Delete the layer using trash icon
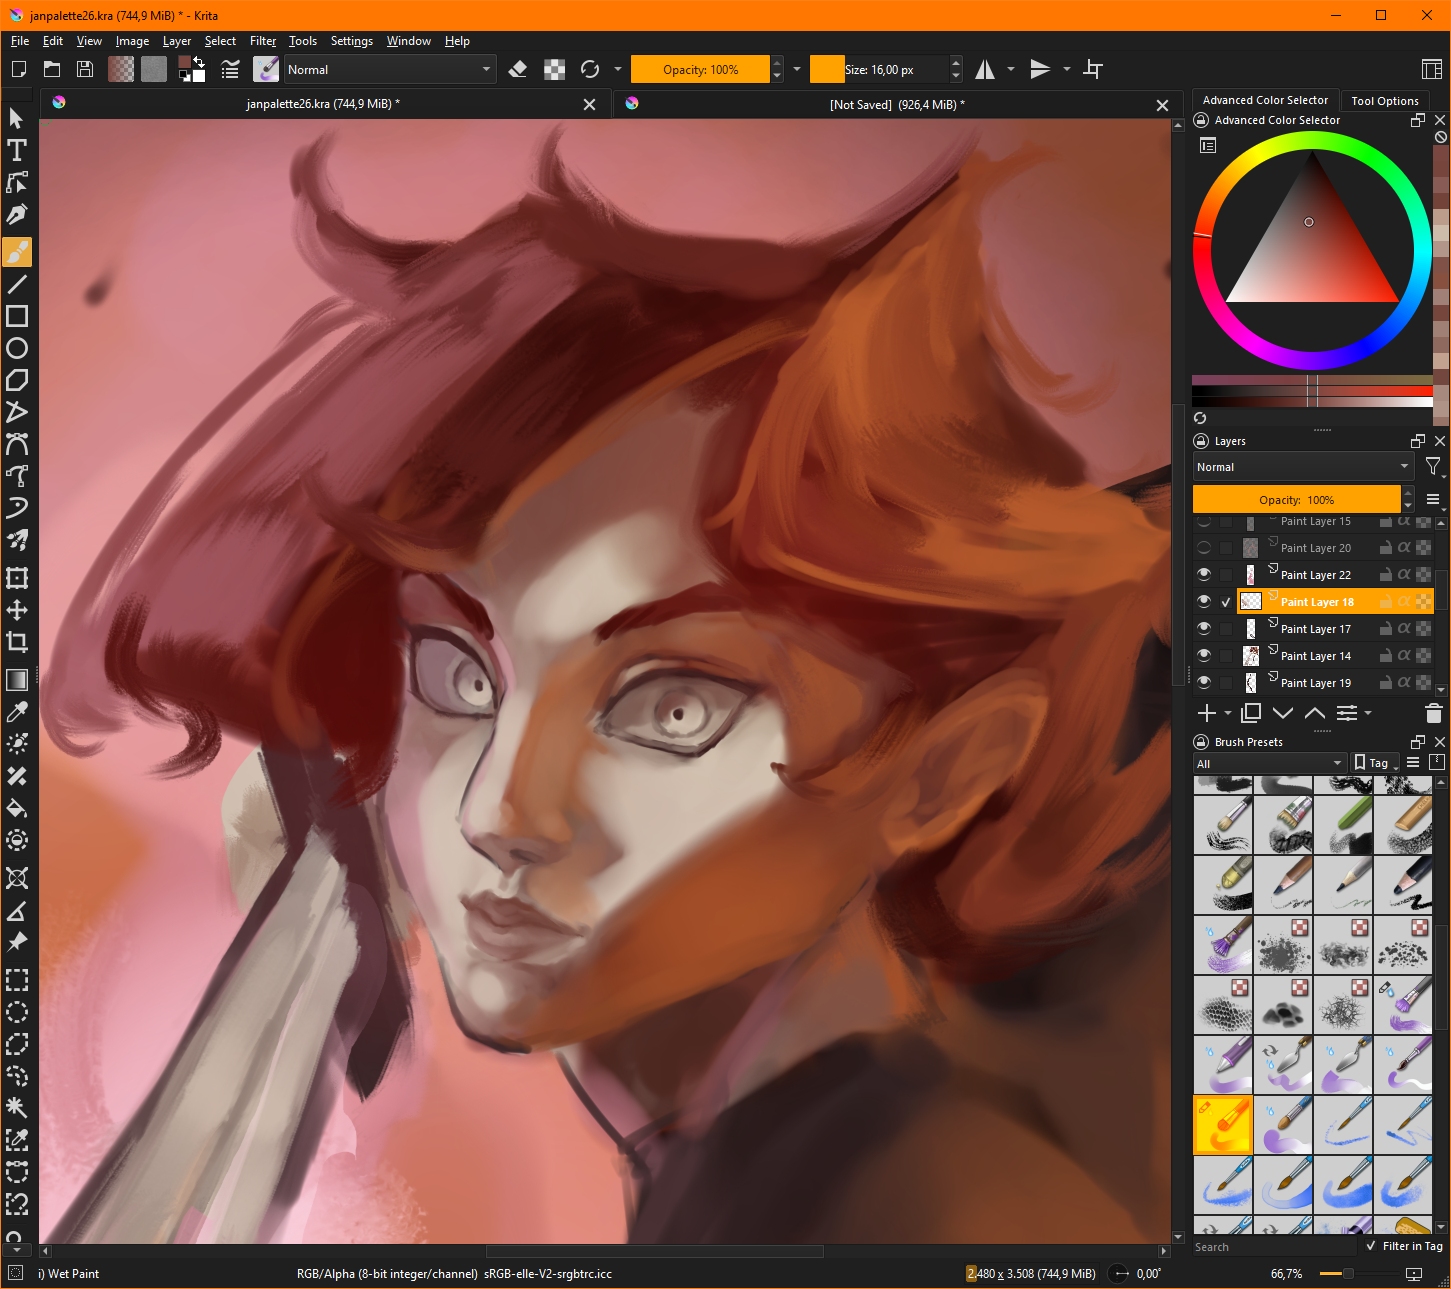Viewport: 1451px width, 1289px height. 1433,713
